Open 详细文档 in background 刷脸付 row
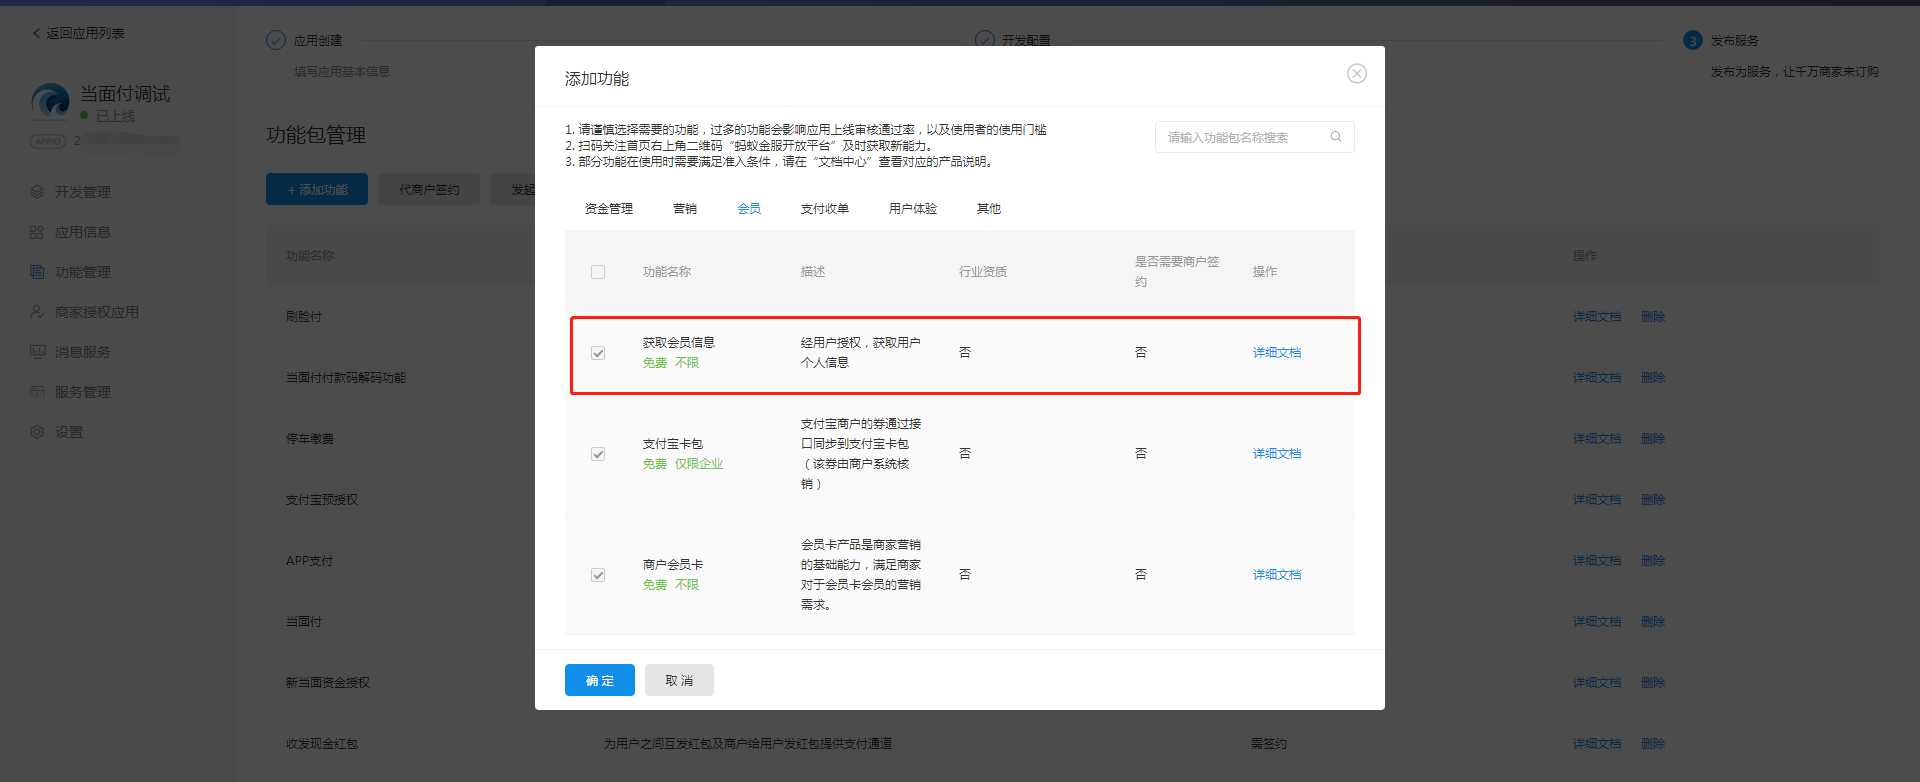 (x=1597, y=317)
